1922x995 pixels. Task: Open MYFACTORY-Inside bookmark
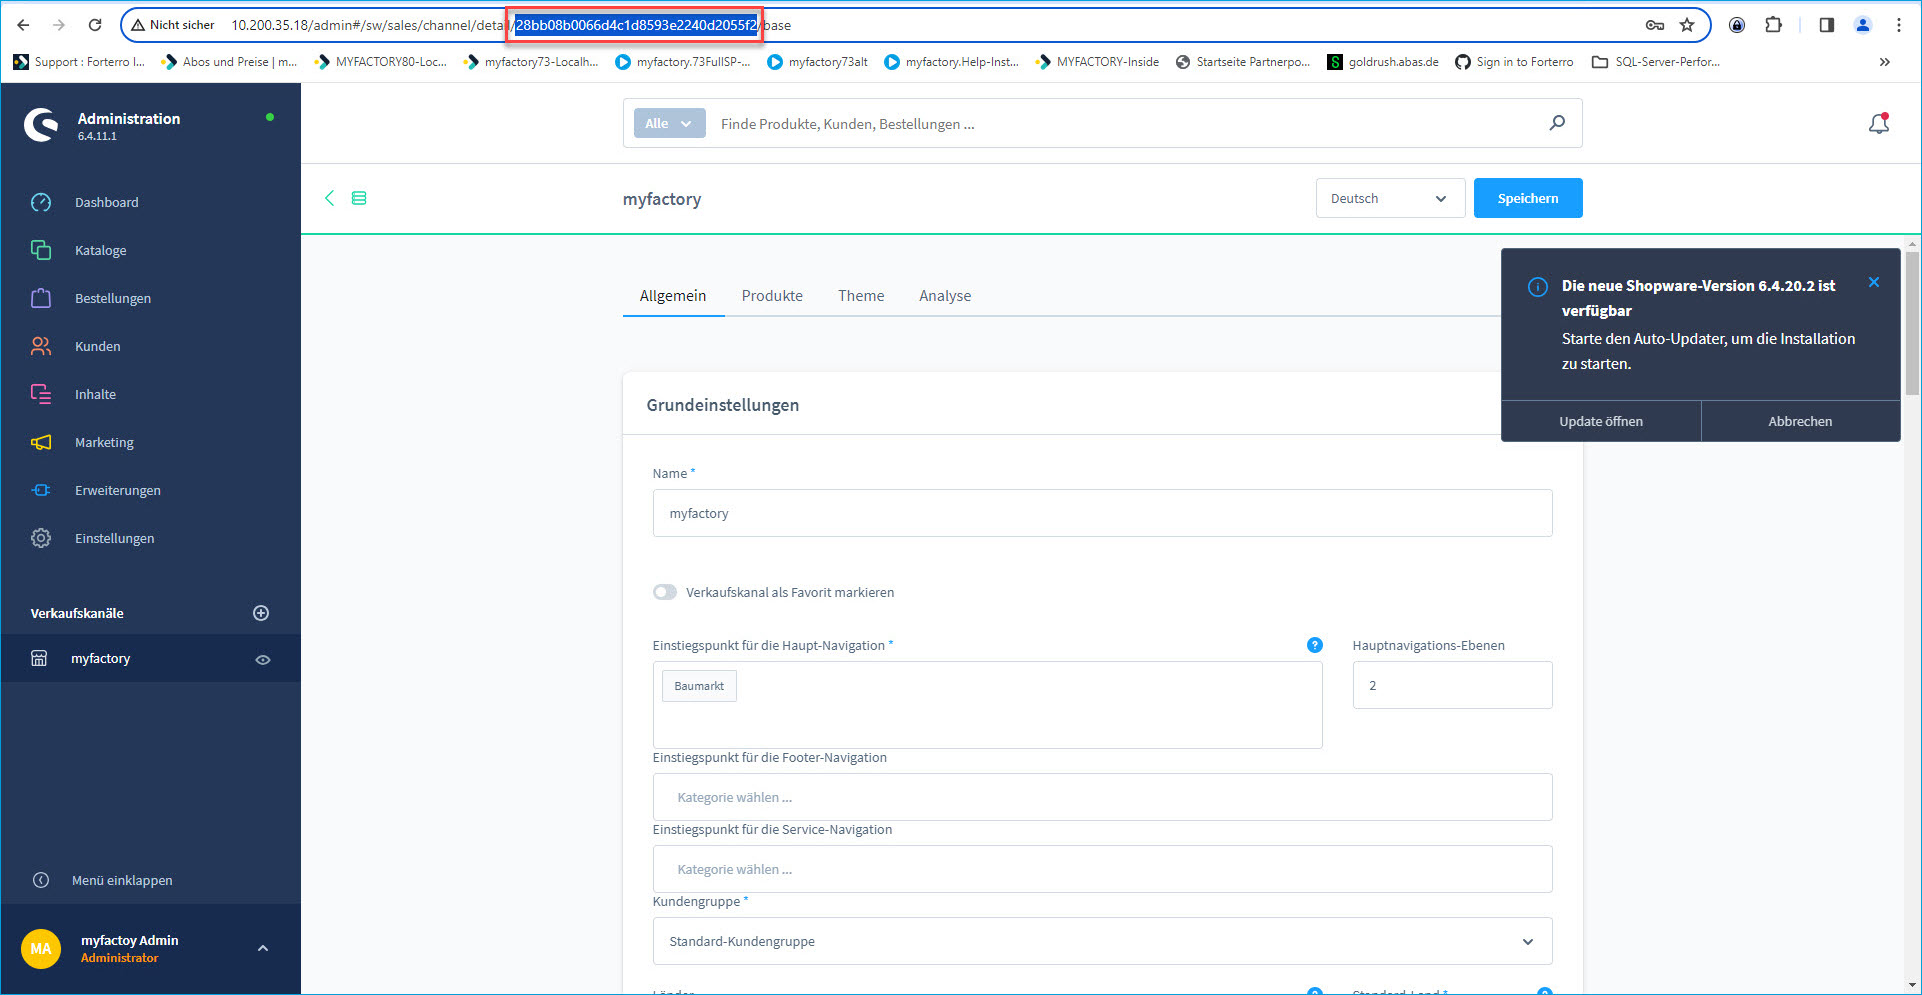click(1098, 62)
